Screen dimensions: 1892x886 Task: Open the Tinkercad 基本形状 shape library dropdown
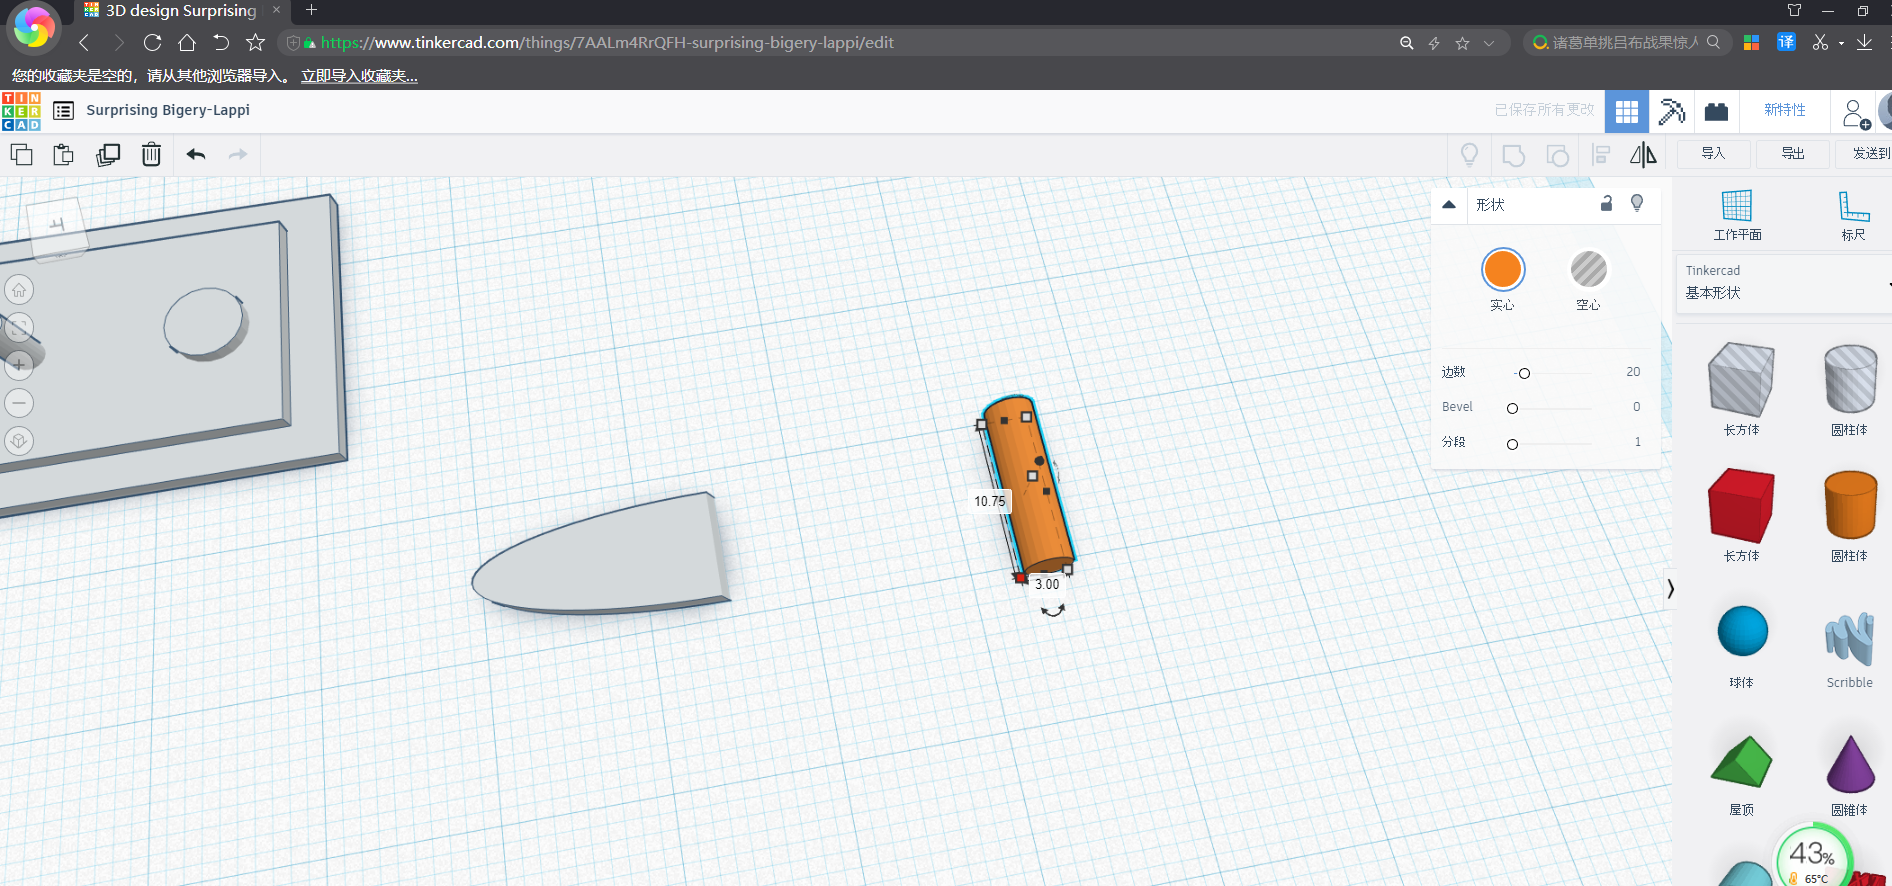pos(1783,283)
